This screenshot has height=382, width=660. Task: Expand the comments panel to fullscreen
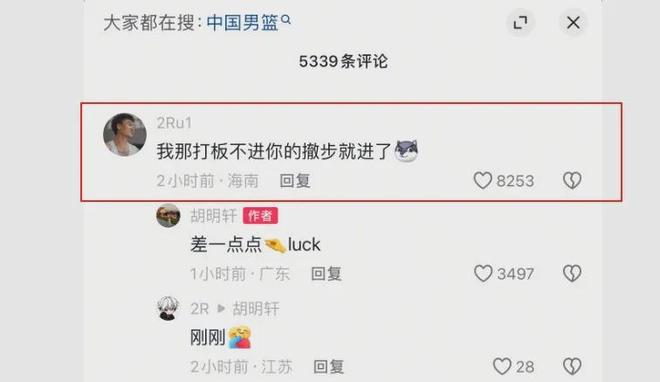(x=521, y=22)
